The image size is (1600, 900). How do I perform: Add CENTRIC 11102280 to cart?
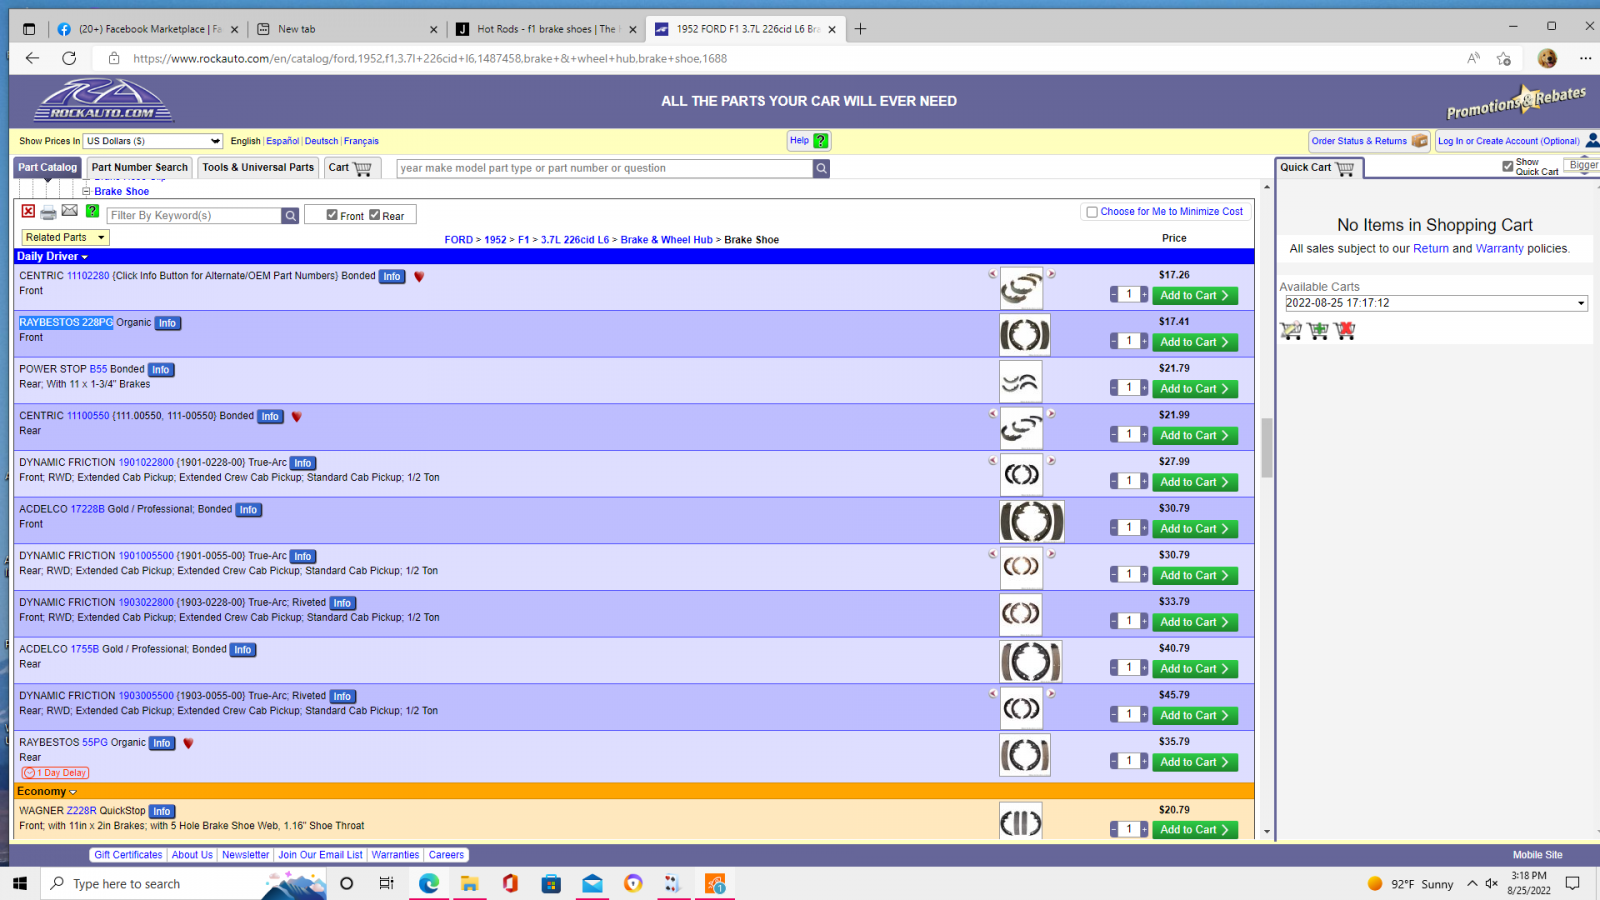[1194, 296]
